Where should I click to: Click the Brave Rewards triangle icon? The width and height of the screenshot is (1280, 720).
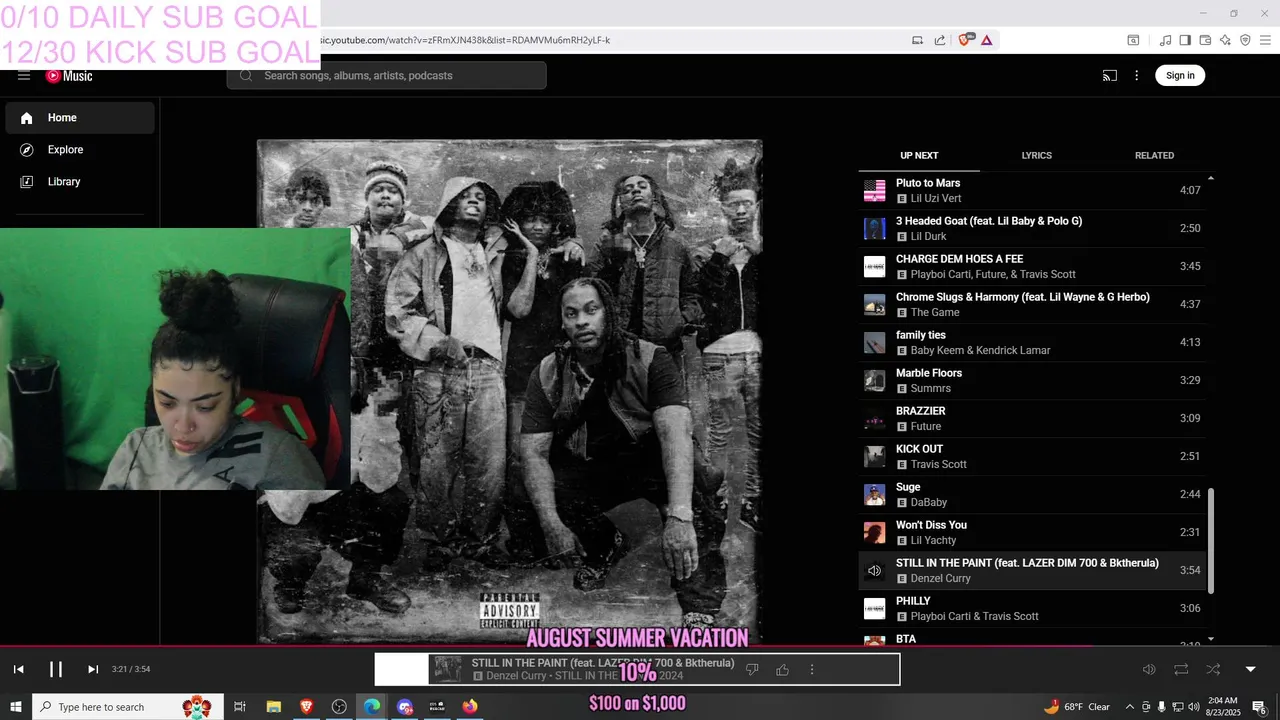coord(987,40)
